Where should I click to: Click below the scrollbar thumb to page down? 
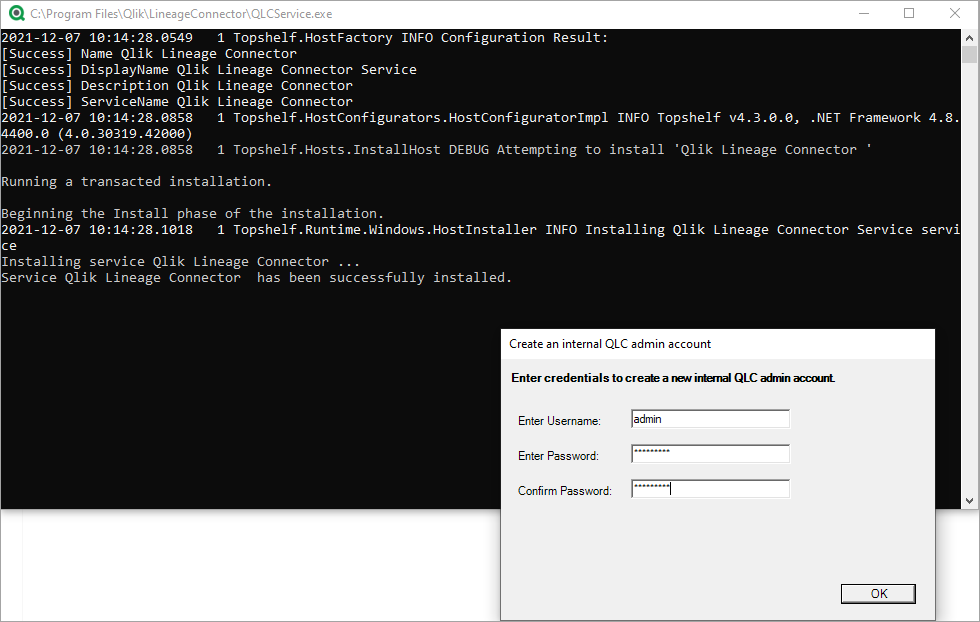pyautogui.click(x=970, y=280)
